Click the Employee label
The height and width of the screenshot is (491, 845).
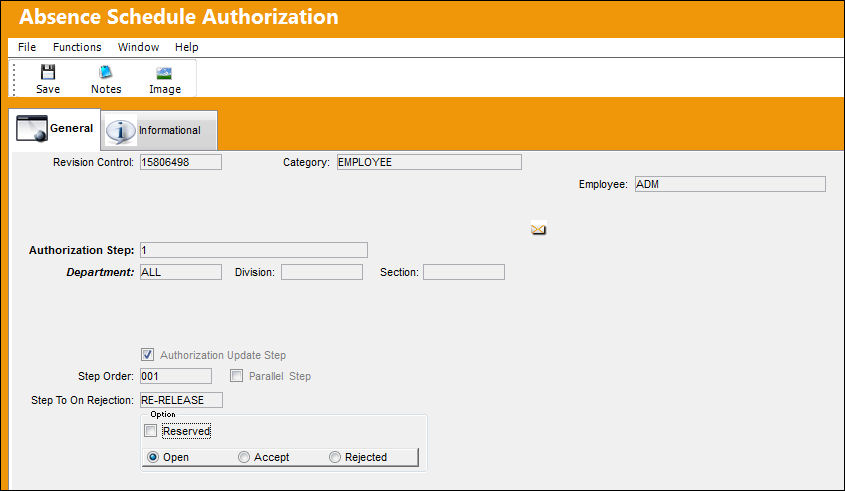coord(603,184)
